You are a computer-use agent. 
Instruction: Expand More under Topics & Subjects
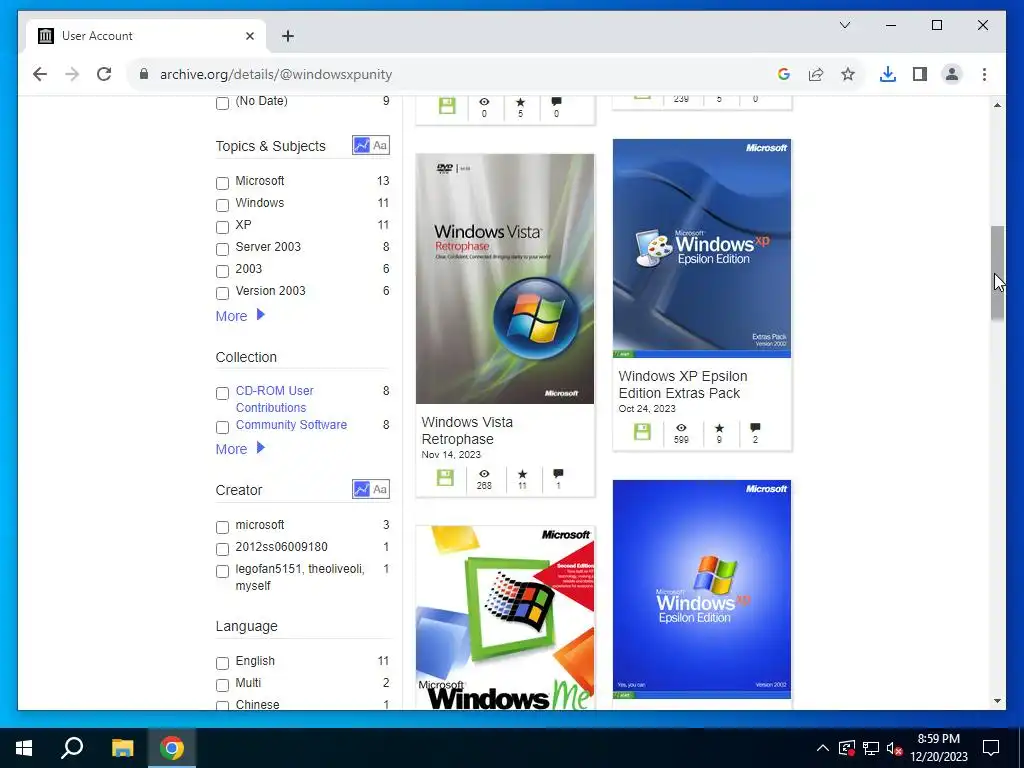click(240, 316)
